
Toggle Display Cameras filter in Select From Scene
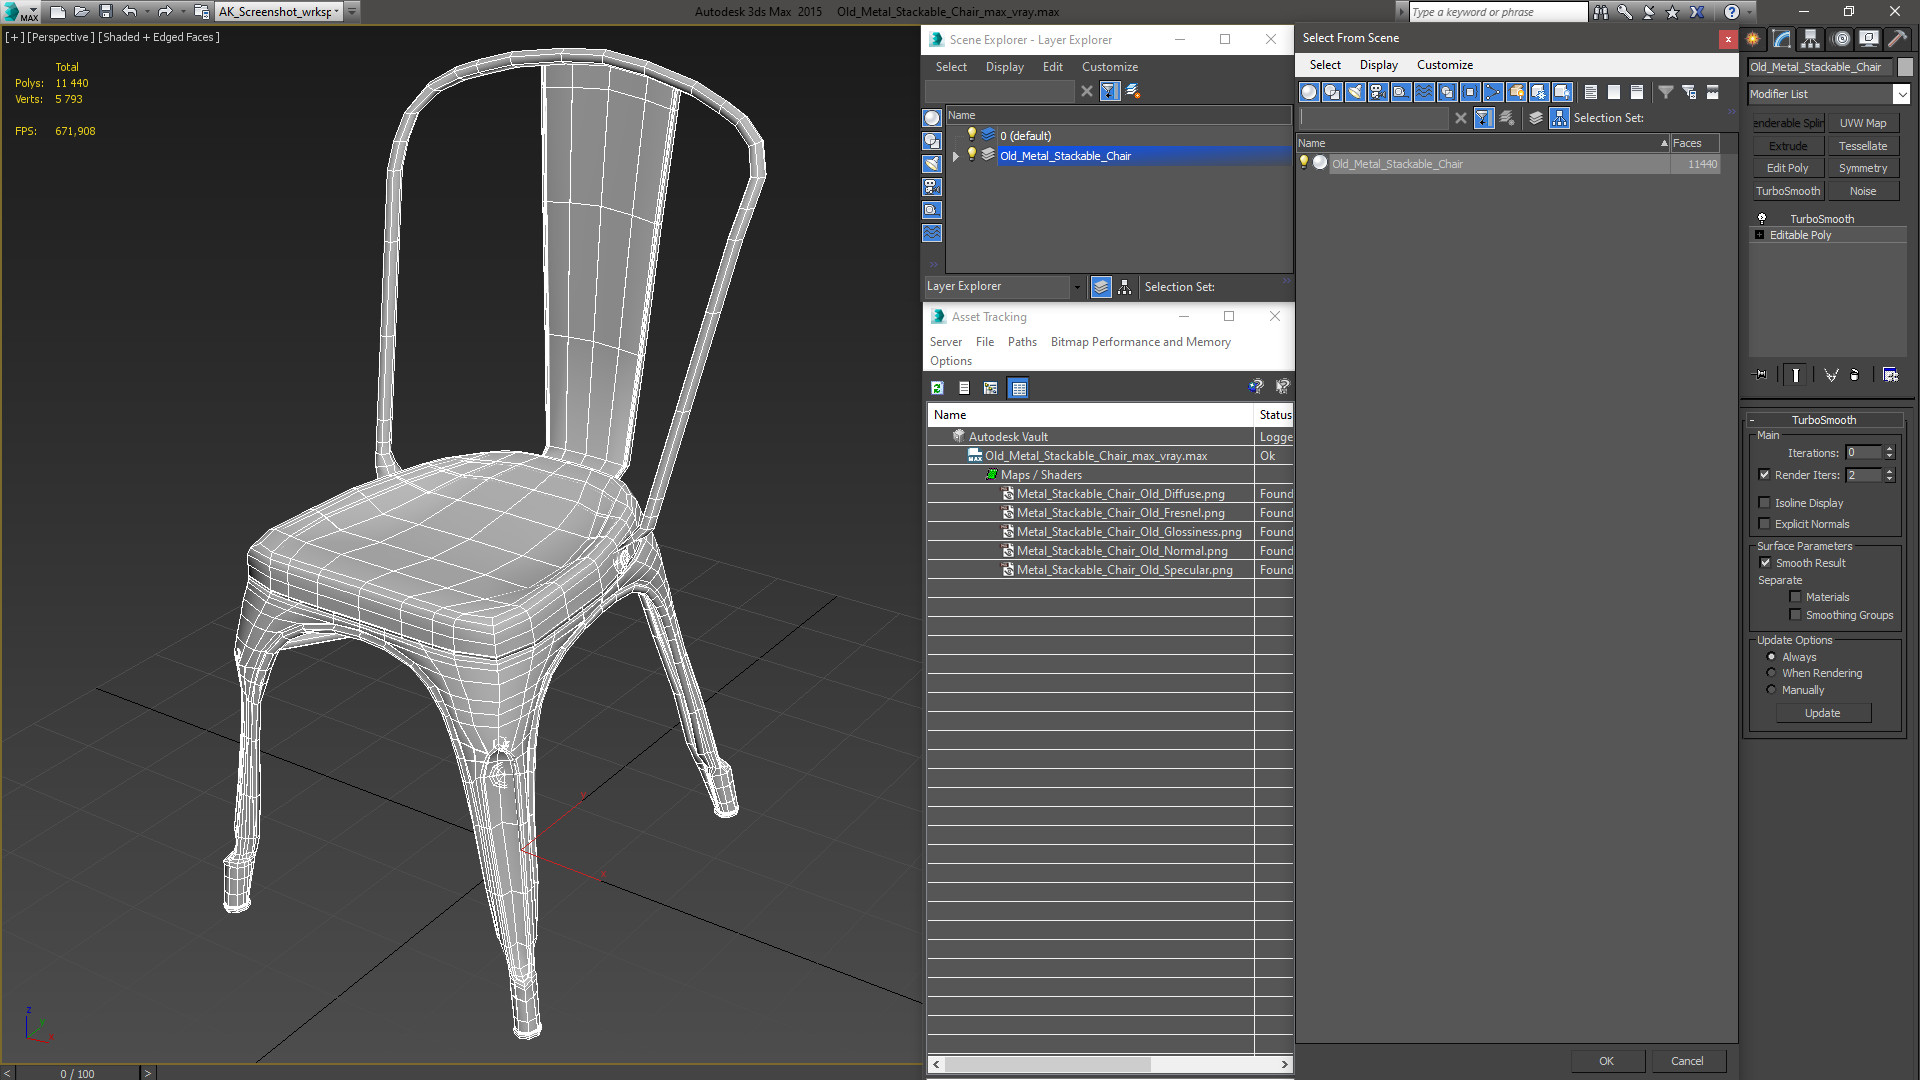pyautogui.click(x=1377, y=92)
